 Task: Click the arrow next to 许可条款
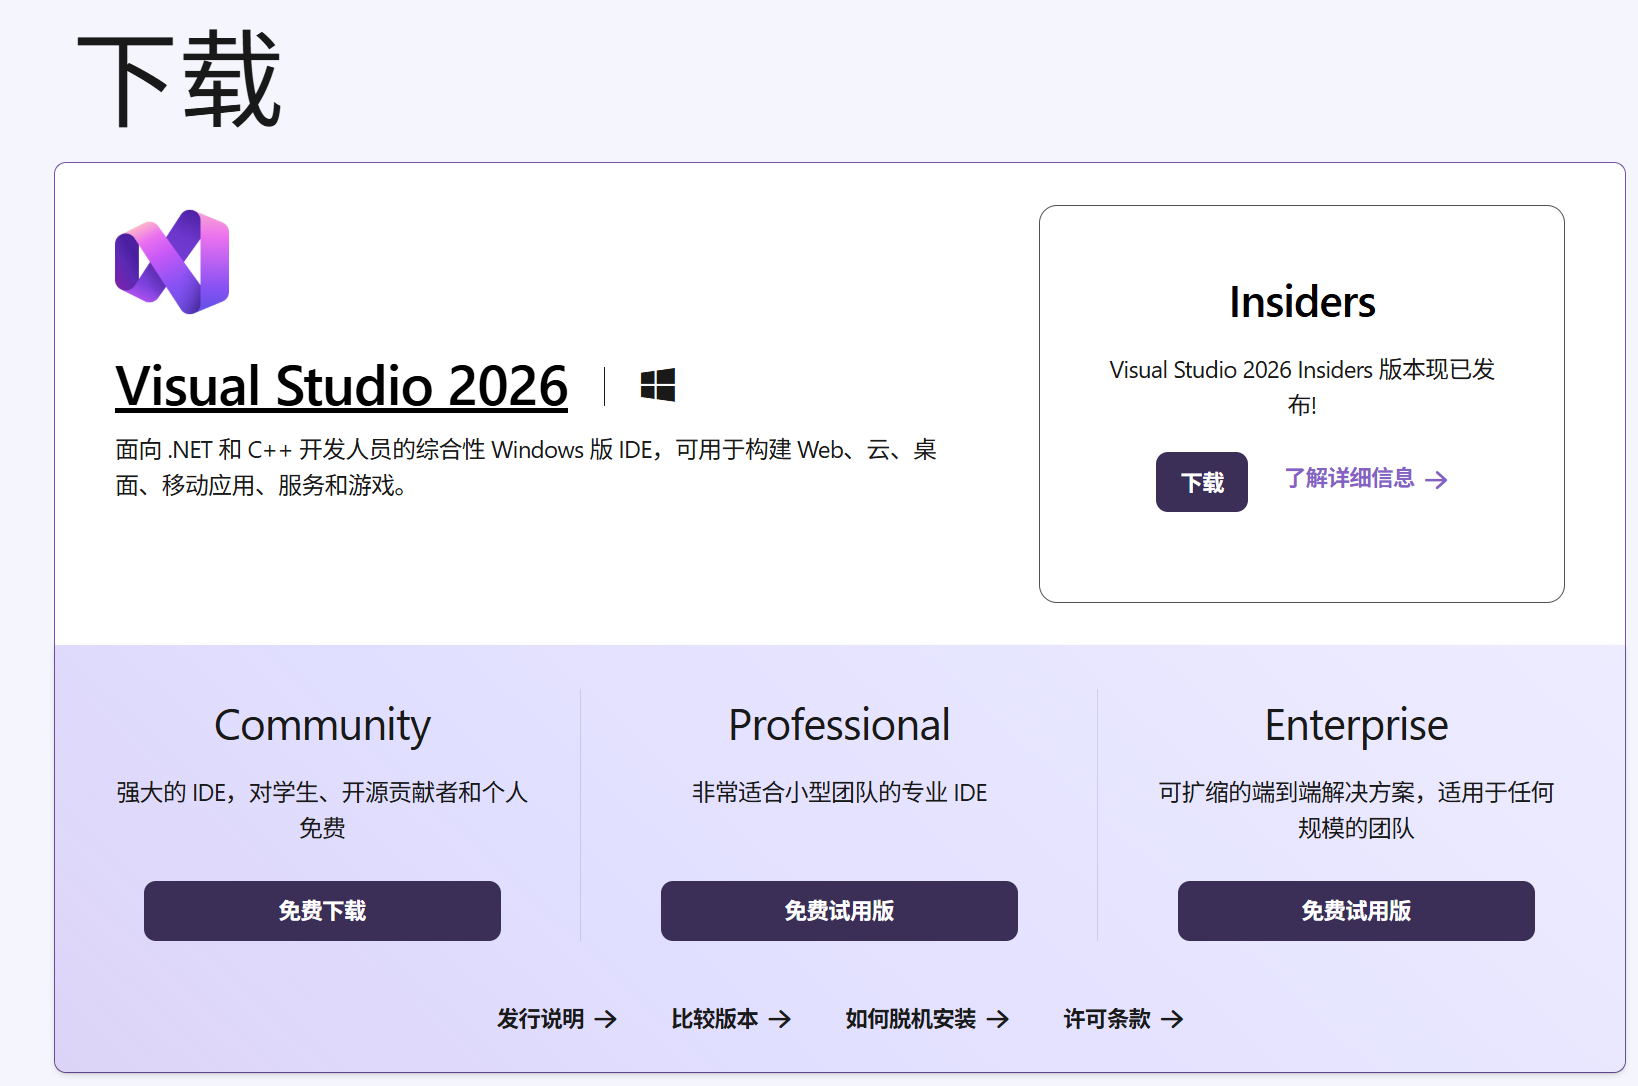[x=1173, y=1019]
